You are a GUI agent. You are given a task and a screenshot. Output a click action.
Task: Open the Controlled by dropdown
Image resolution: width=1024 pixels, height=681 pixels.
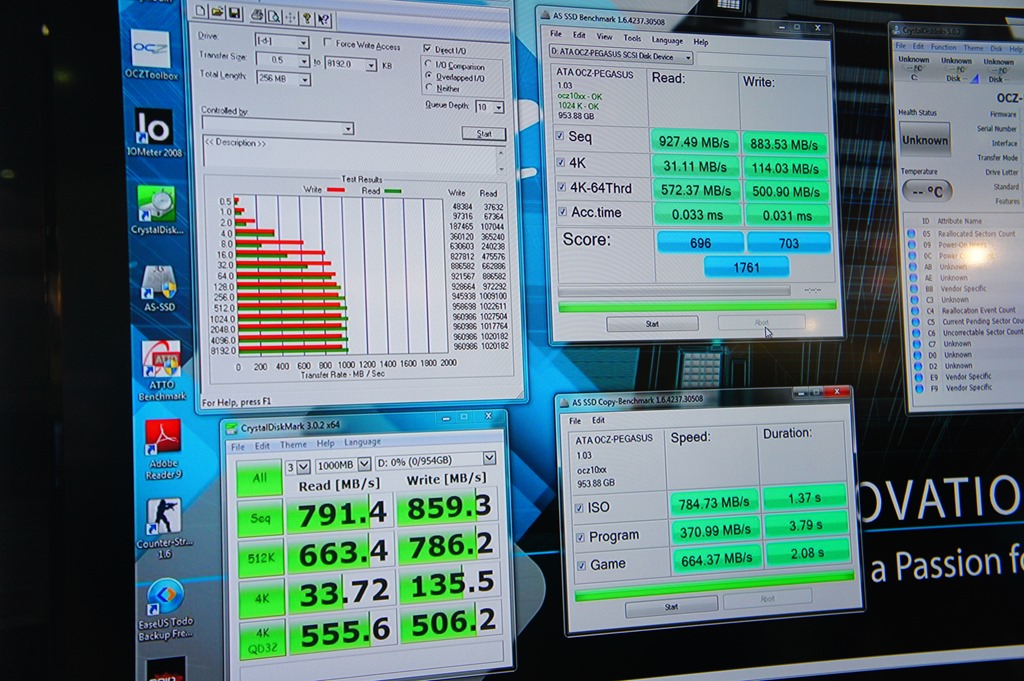click(348, 129)
